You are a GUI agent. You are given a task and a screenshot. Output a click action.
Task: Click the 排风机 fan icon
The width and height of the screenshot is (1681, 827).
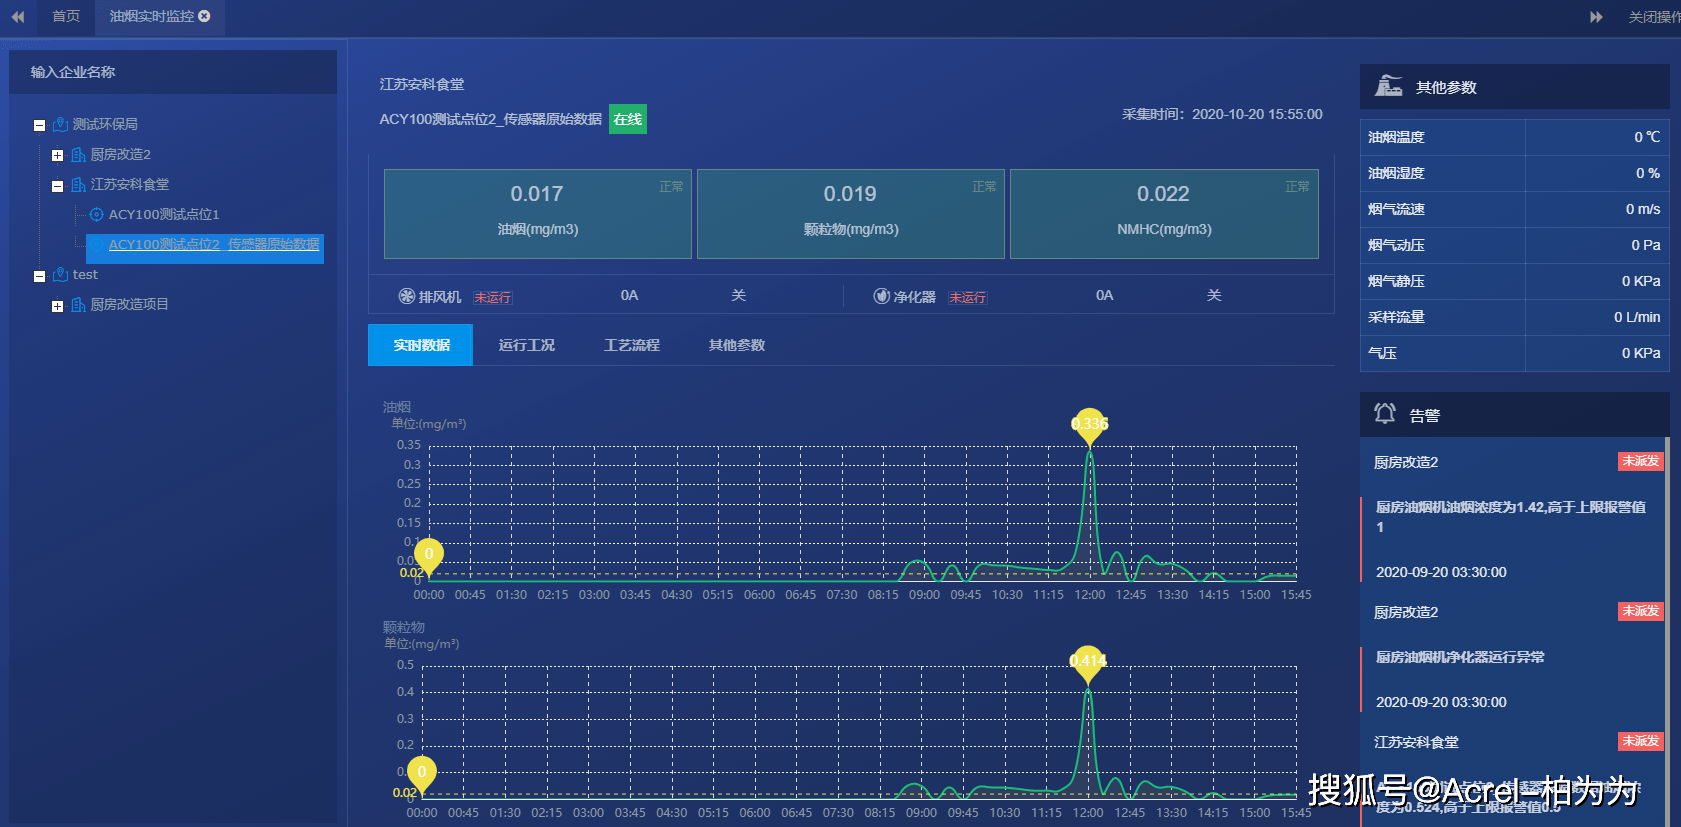(407, 296)
